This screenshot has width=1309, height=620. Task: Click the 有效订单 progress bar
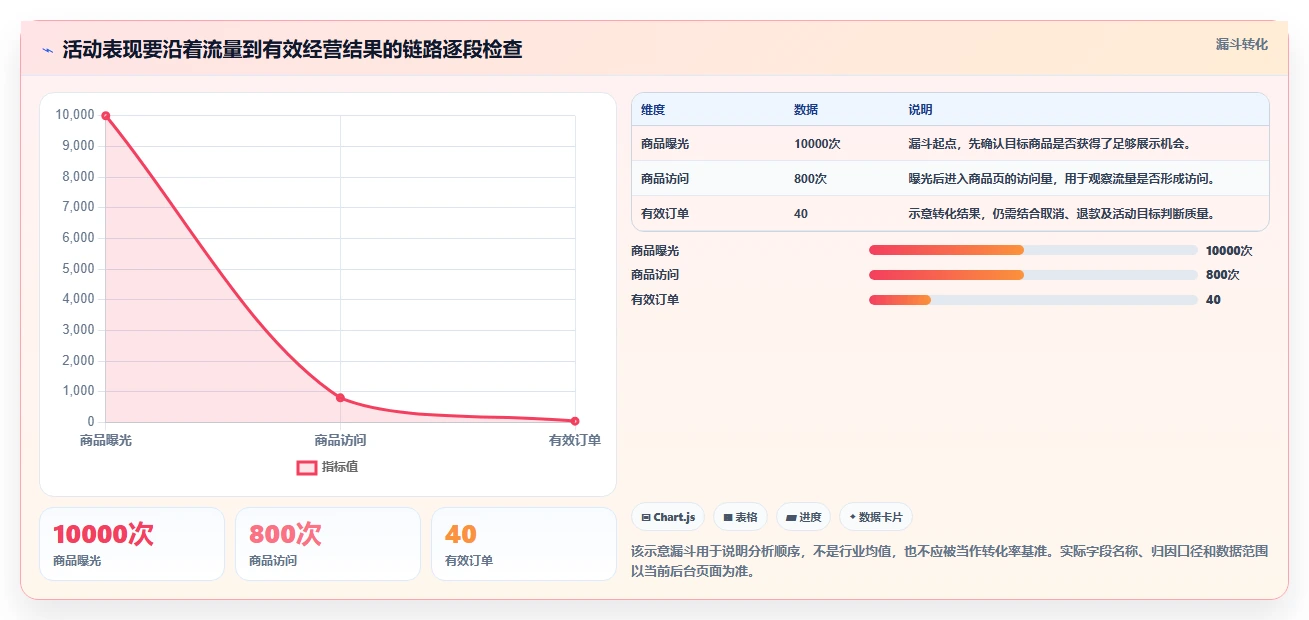click(x=1033, y=300)
